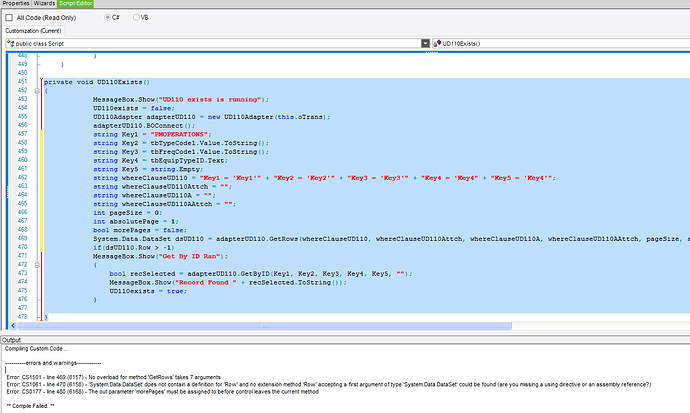Open the UD110Exists() method combo box
The height and width of the screenshot is (413, 690).
[561, 43]
